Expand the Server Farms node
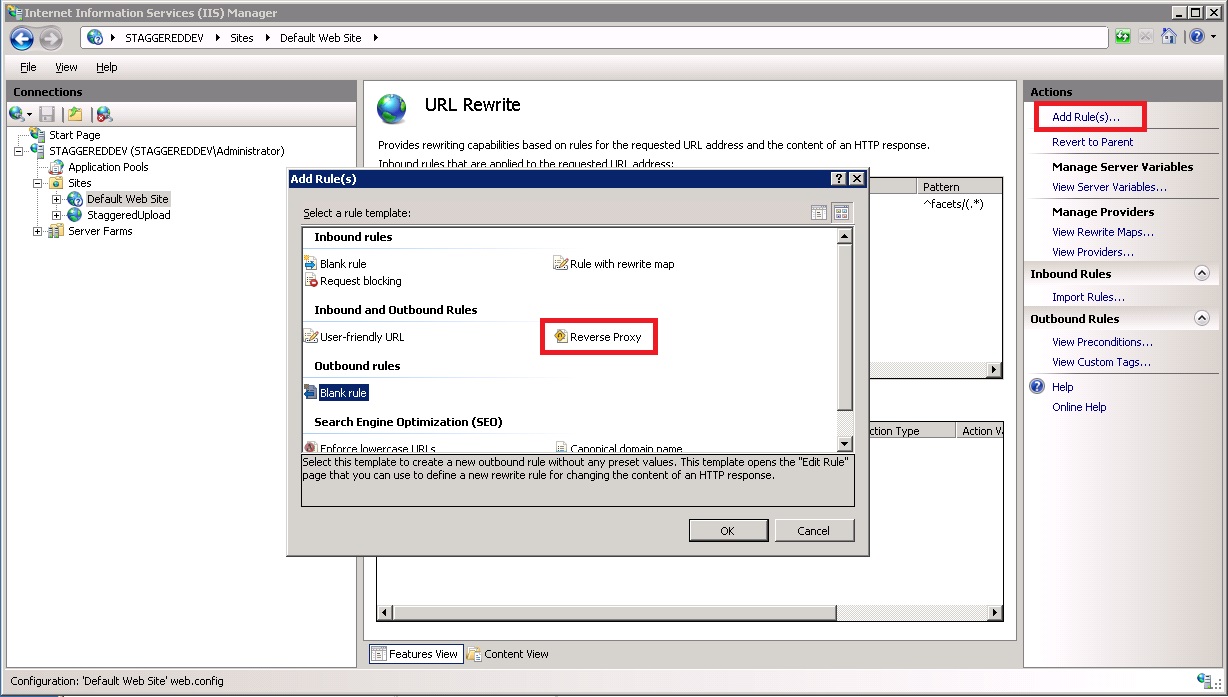Image resolution: width=1228 pixels, height=697 pixels. 38,231
